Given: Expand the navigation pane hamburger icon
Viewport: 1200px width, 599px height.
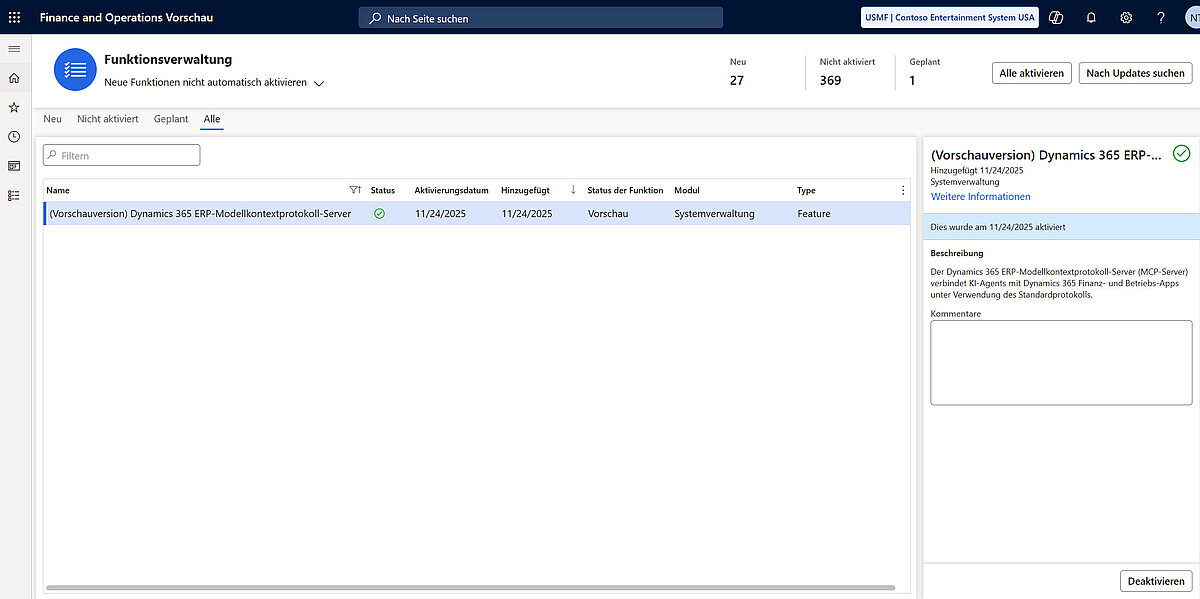Looking at the screenshot, I should click(x=14, y=48).
